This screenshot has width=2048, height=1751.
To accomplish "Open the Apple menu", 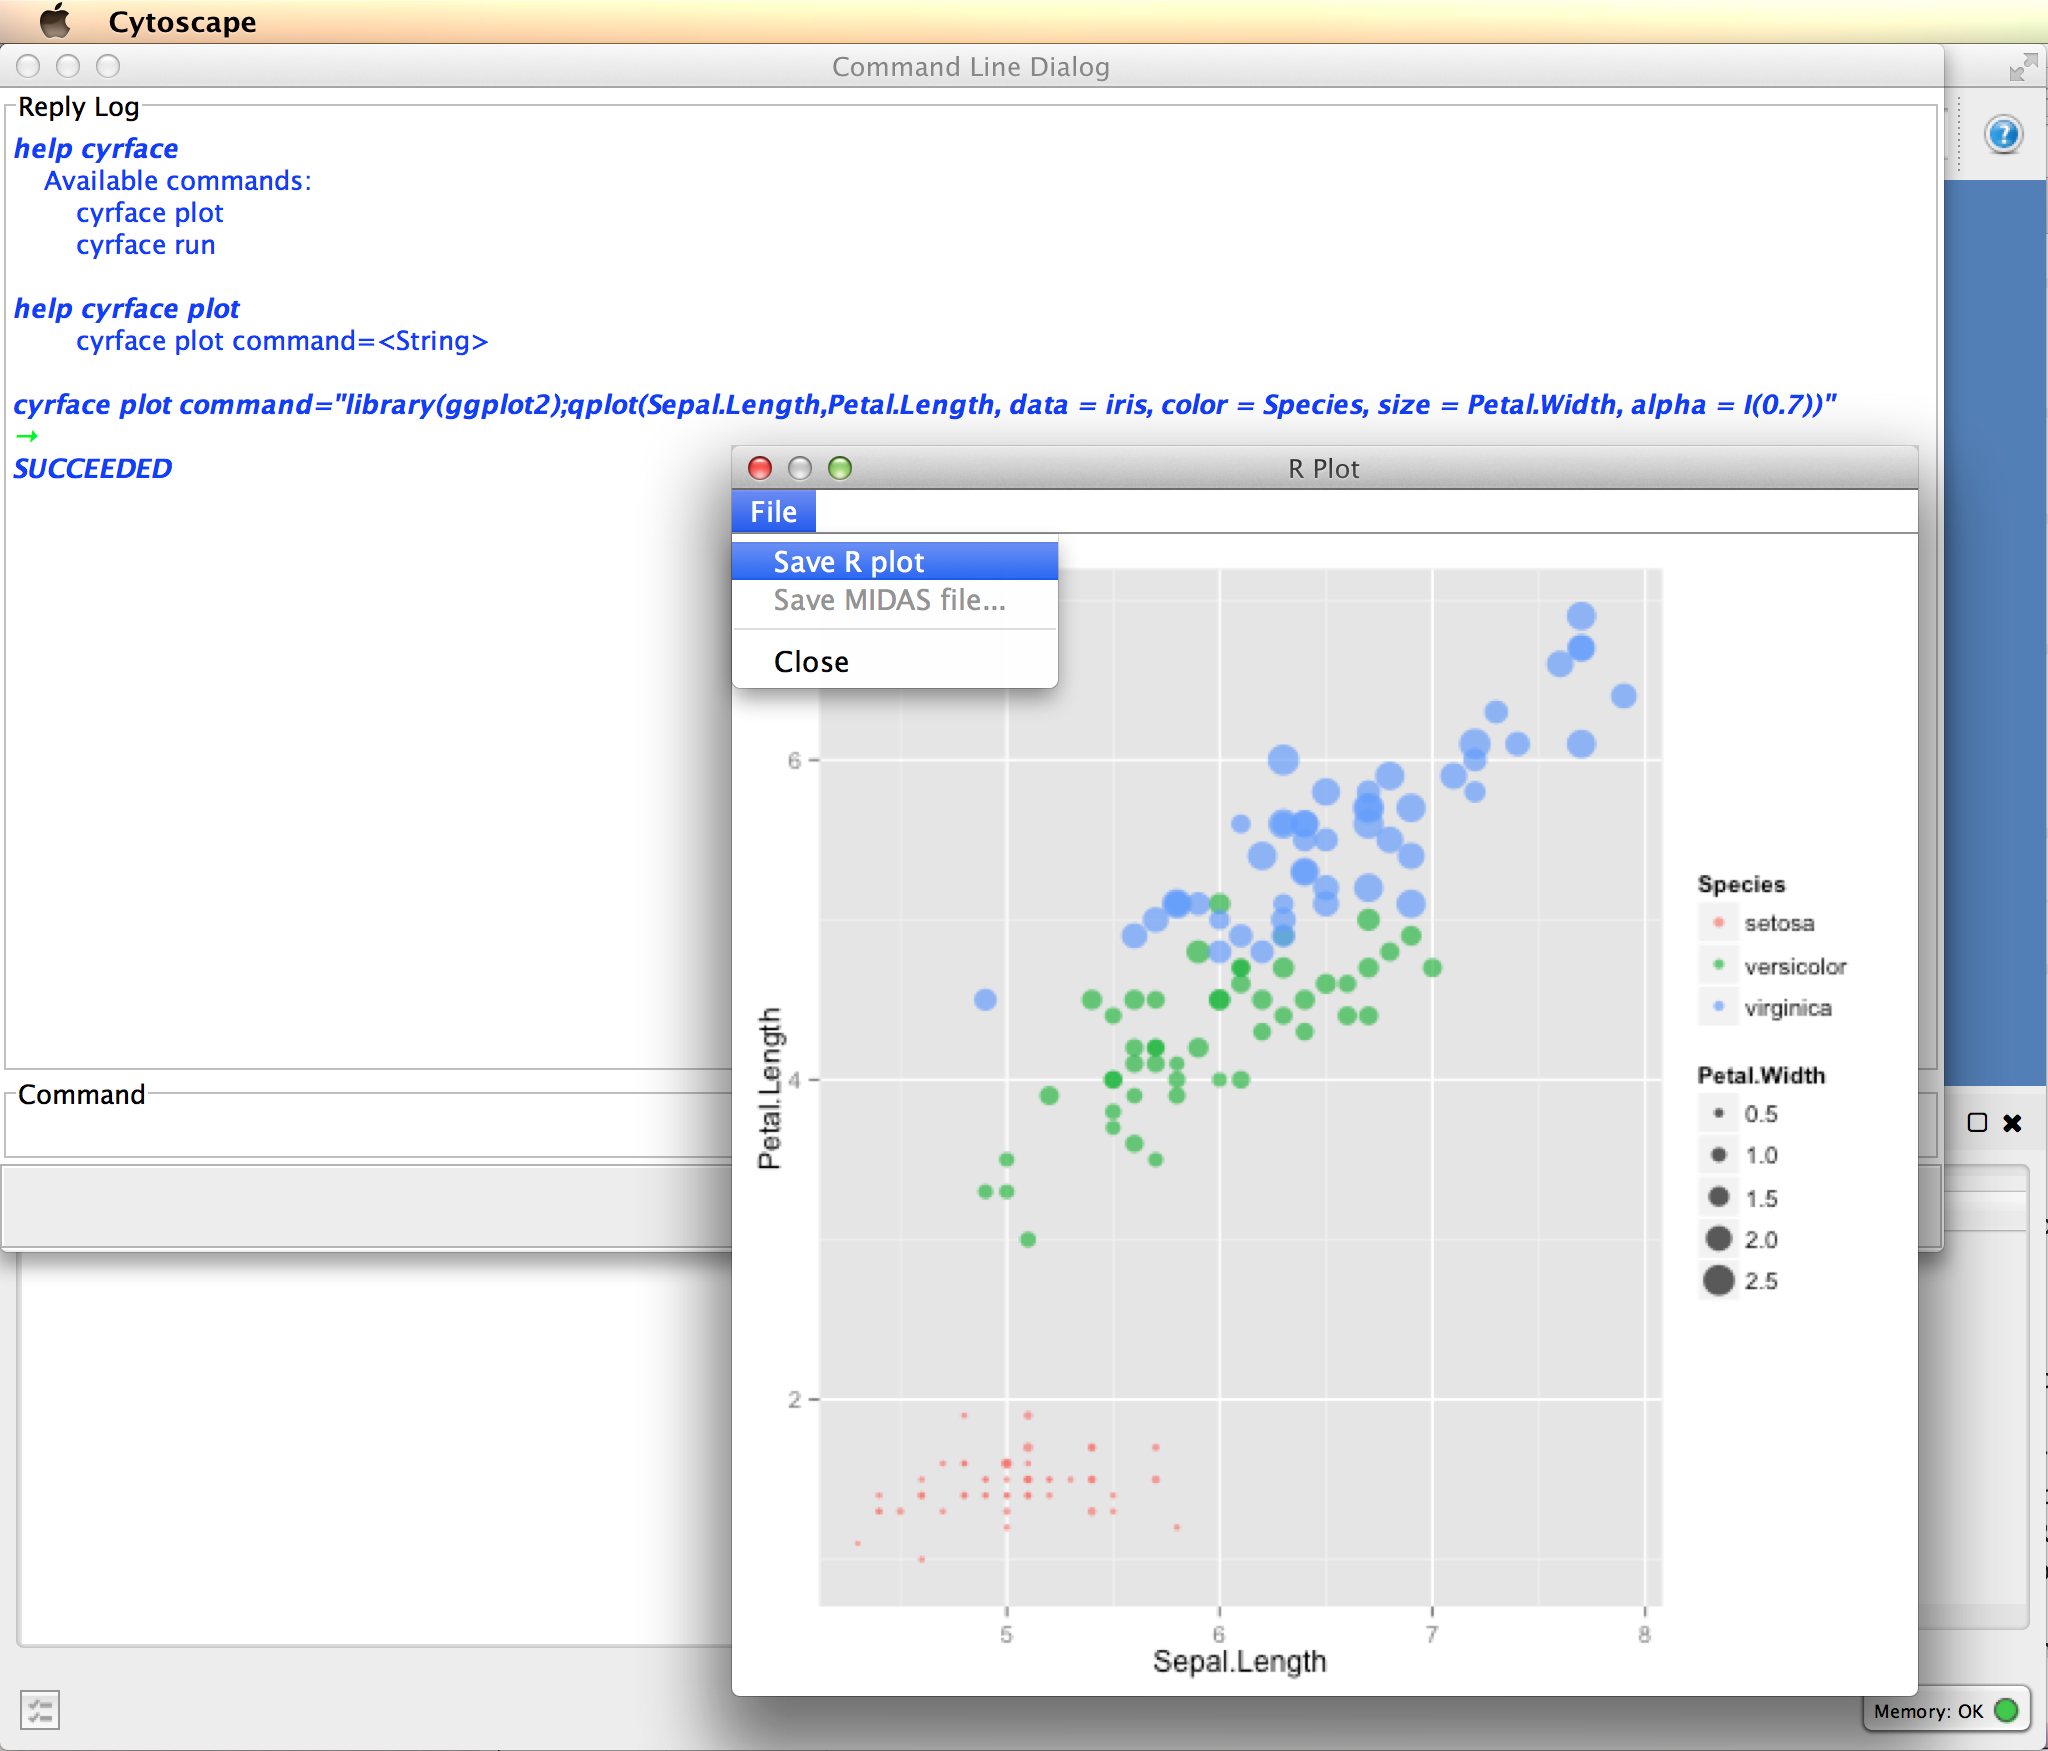I will (56, 21).
